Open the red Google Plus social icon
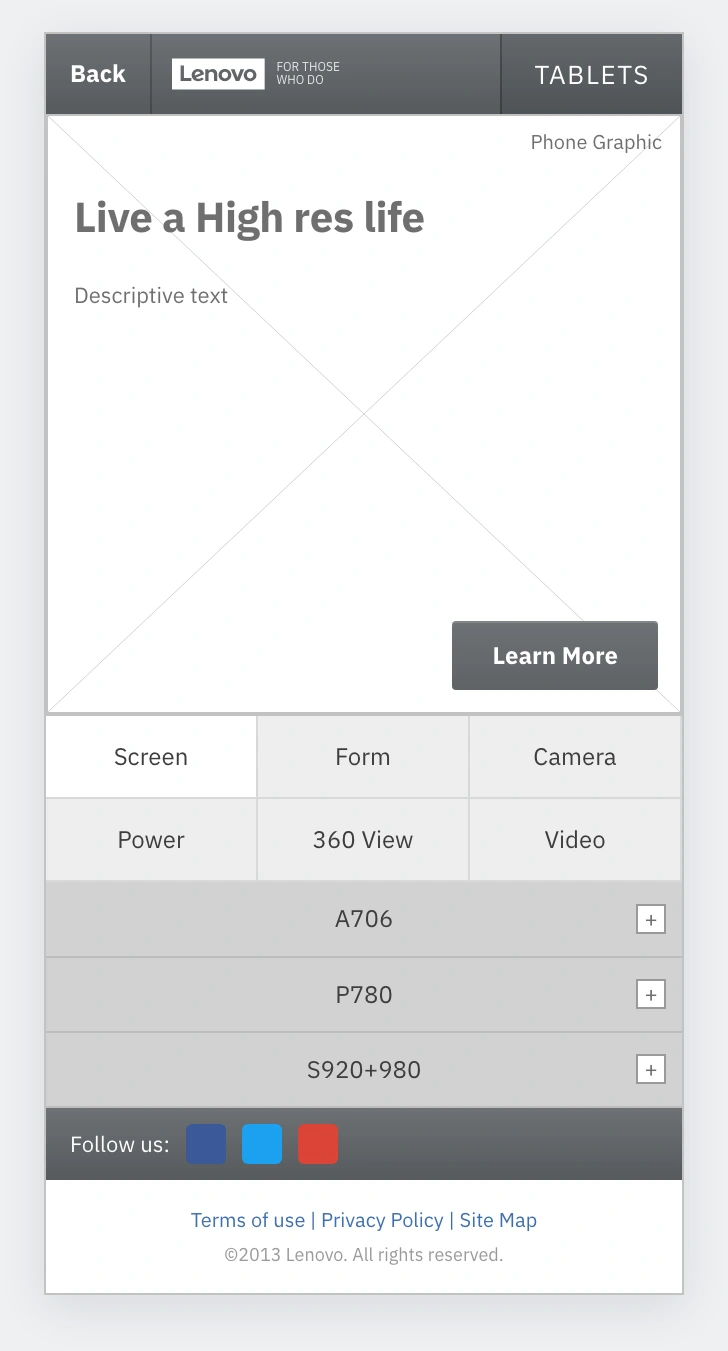728x1351 pixels. point(318,1144)
